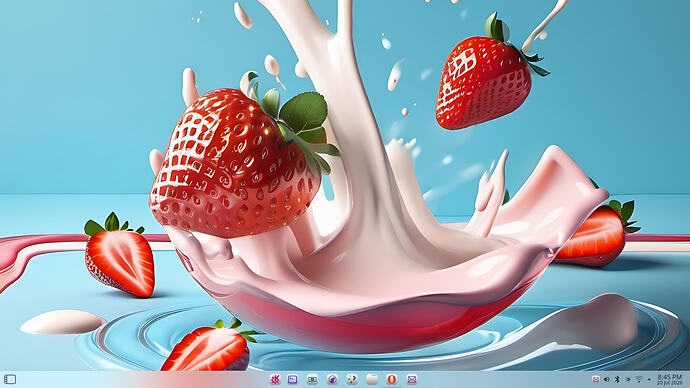Open the purple envelope mail icon
The width and height of the screenshot is (690, 388).
(412, 379)
